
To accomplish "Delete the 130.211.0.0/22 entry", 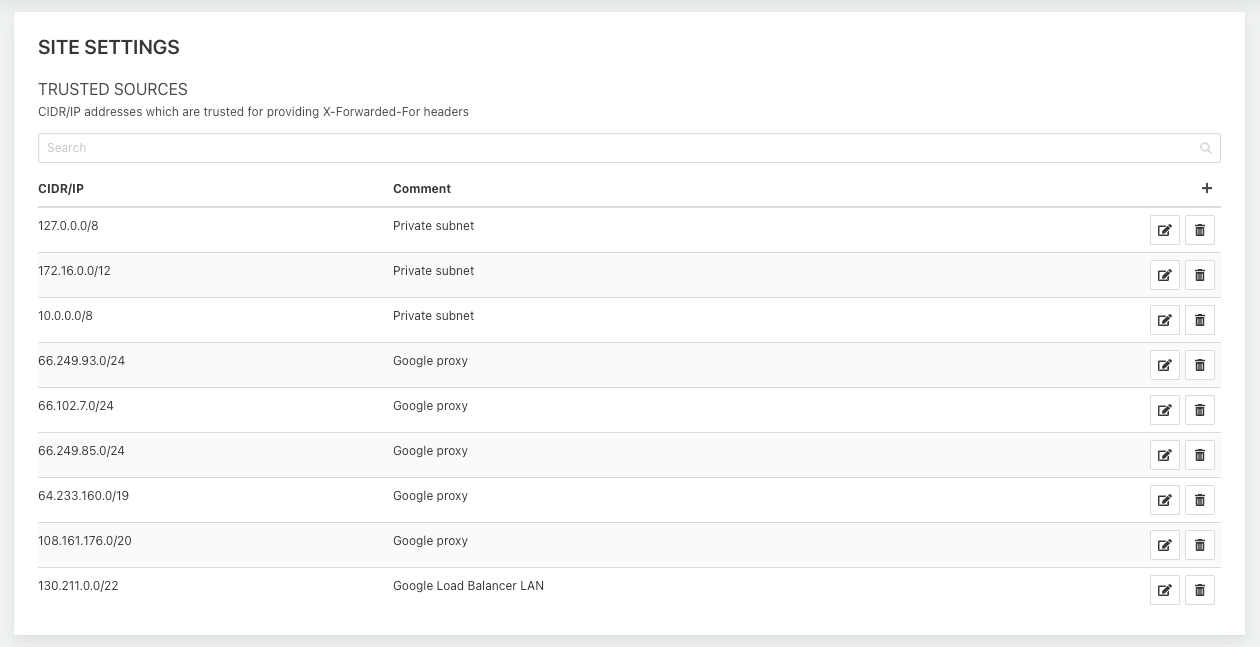I will (x=1200, y=590).
